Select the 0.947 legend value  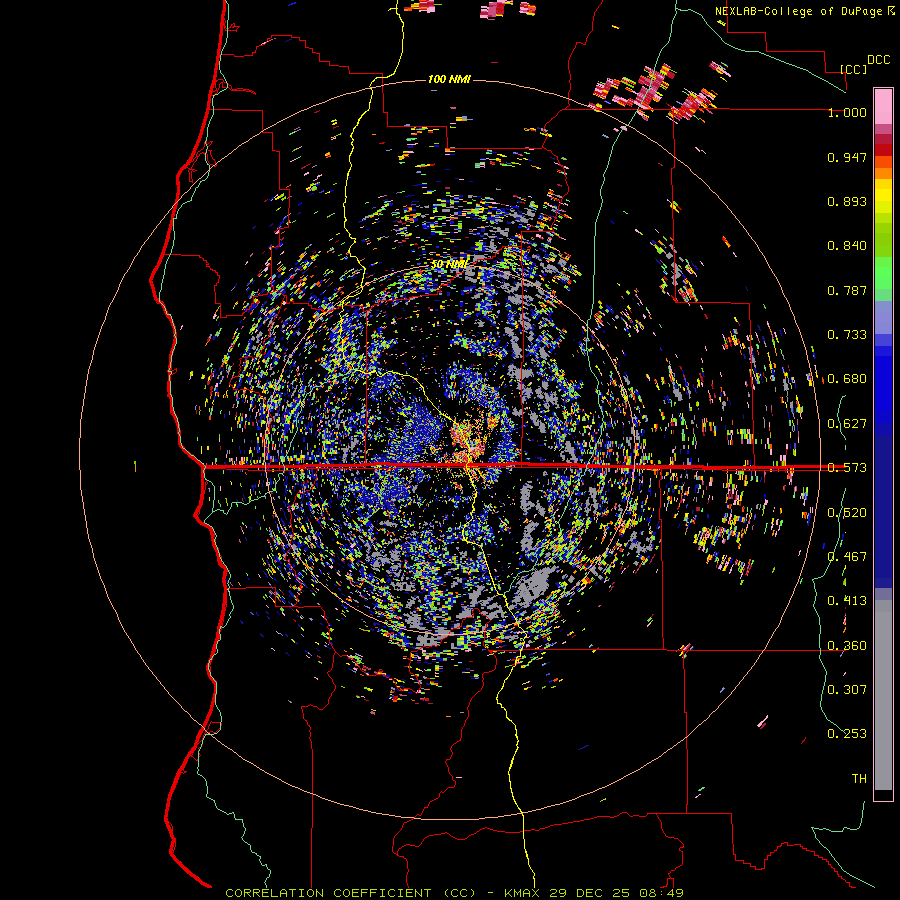(x=847, y=157)
